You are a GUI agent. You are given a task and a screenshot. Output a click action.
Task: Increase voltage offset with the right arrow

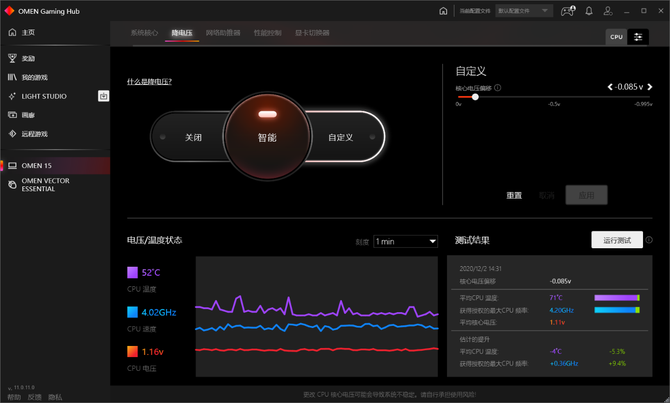649,87
